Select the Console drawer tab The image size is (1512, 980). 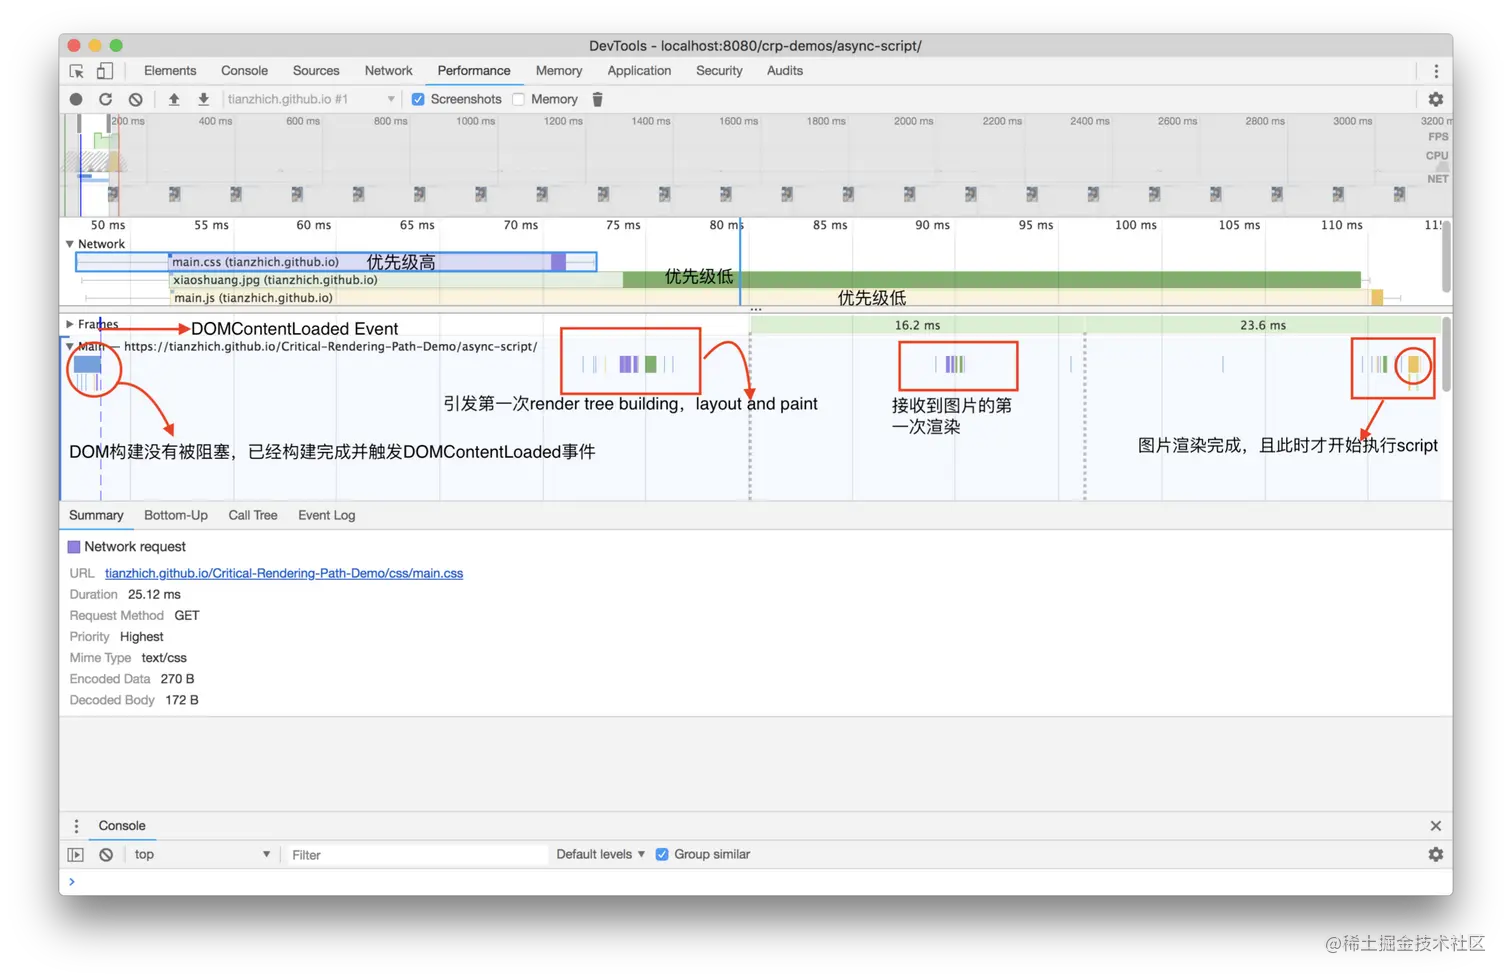point(122,826)
